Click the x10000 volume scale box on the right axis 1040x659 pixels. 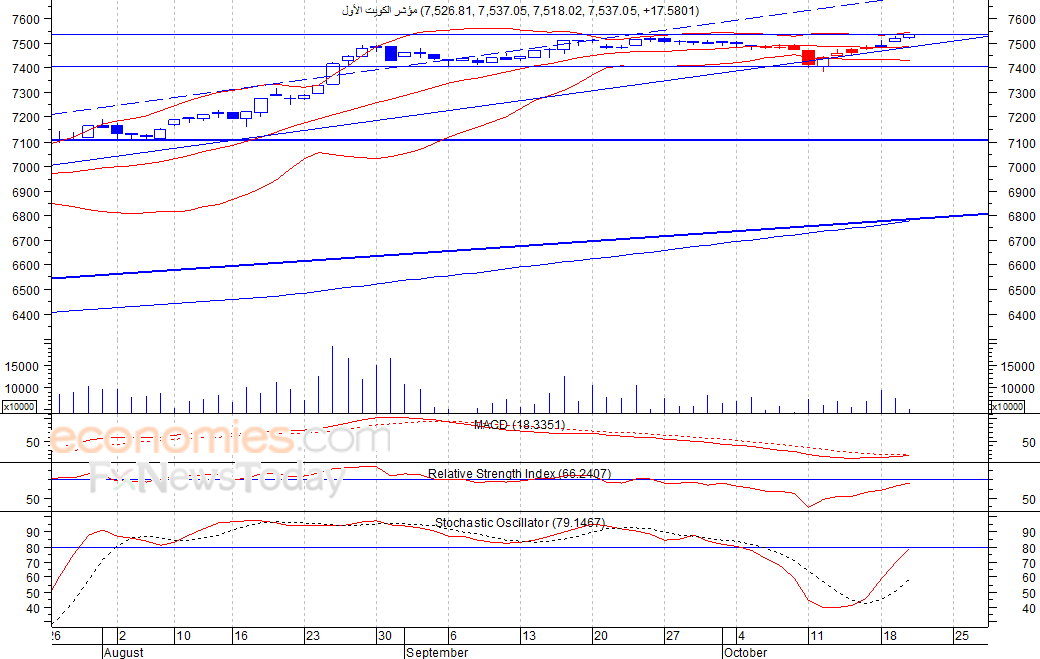click(1007, 406)
